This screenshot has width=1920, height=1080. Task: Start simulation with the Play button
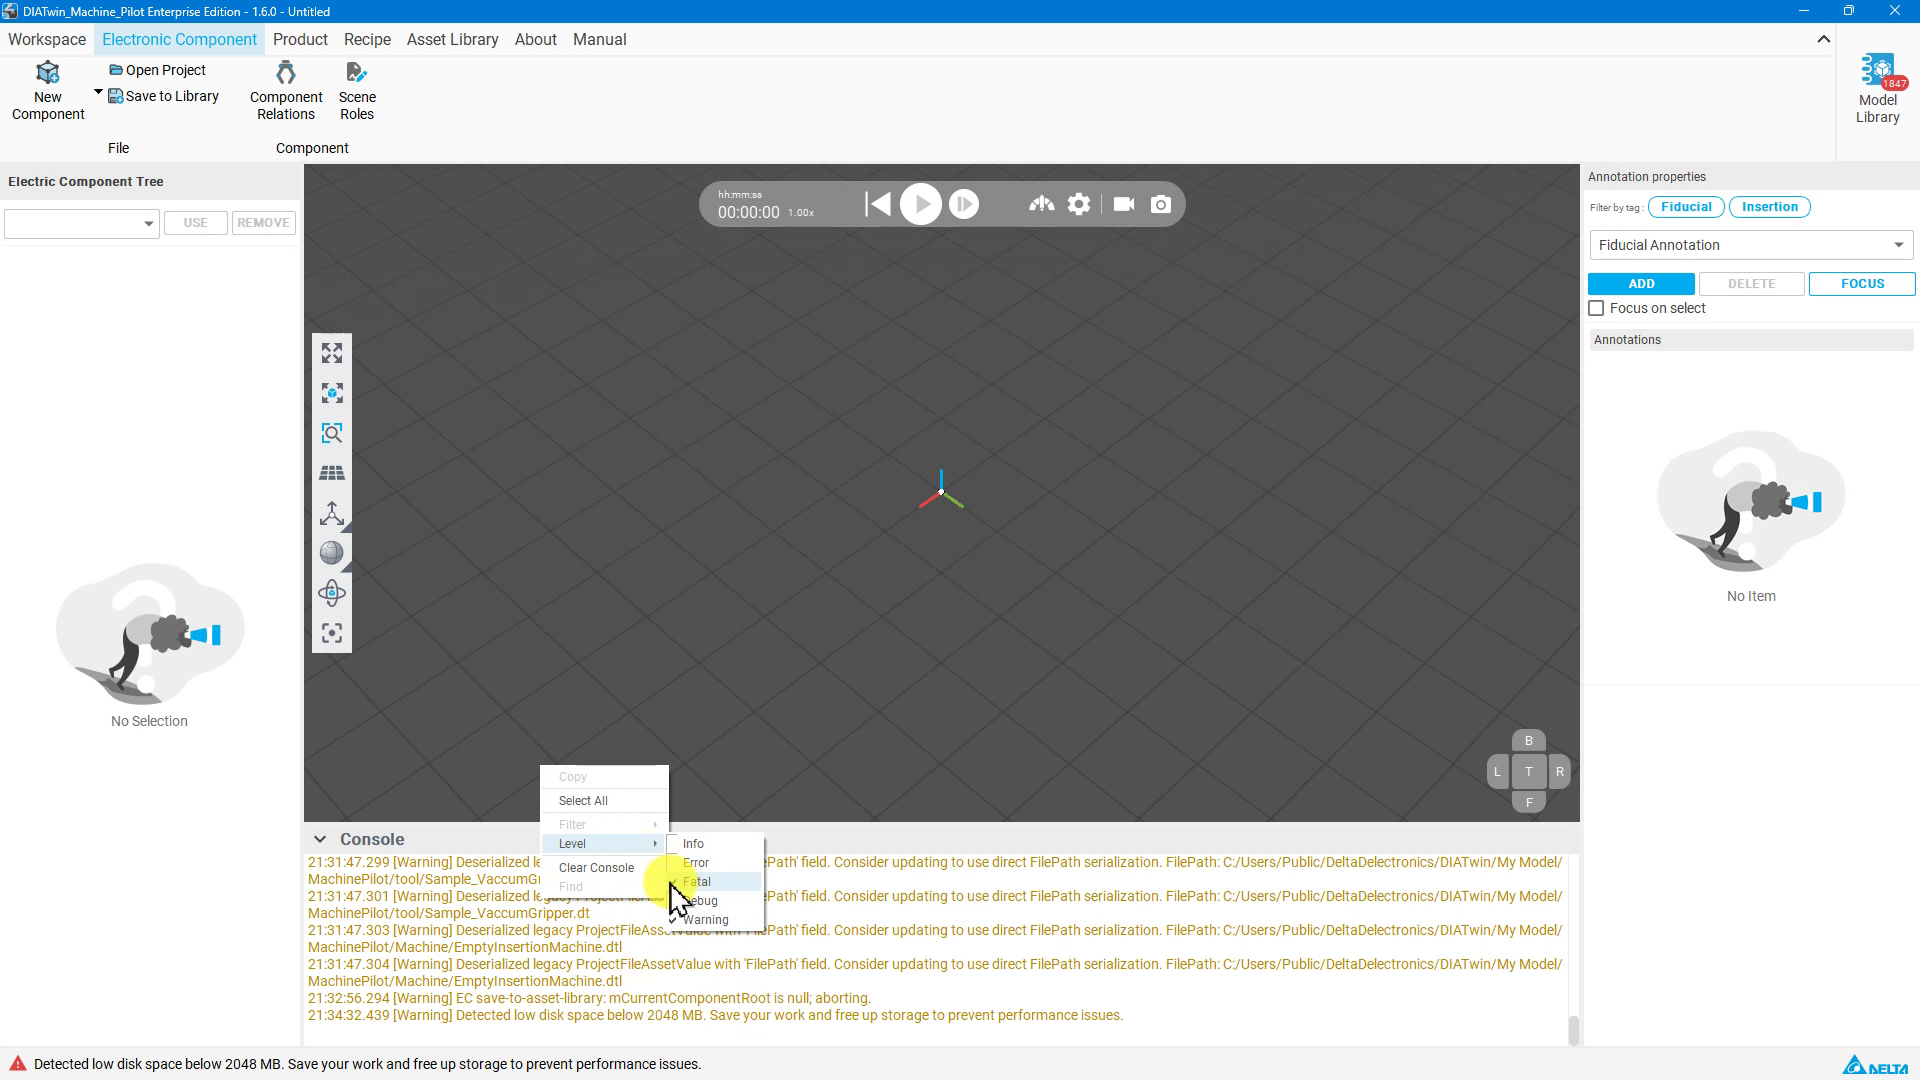(920, 204)
